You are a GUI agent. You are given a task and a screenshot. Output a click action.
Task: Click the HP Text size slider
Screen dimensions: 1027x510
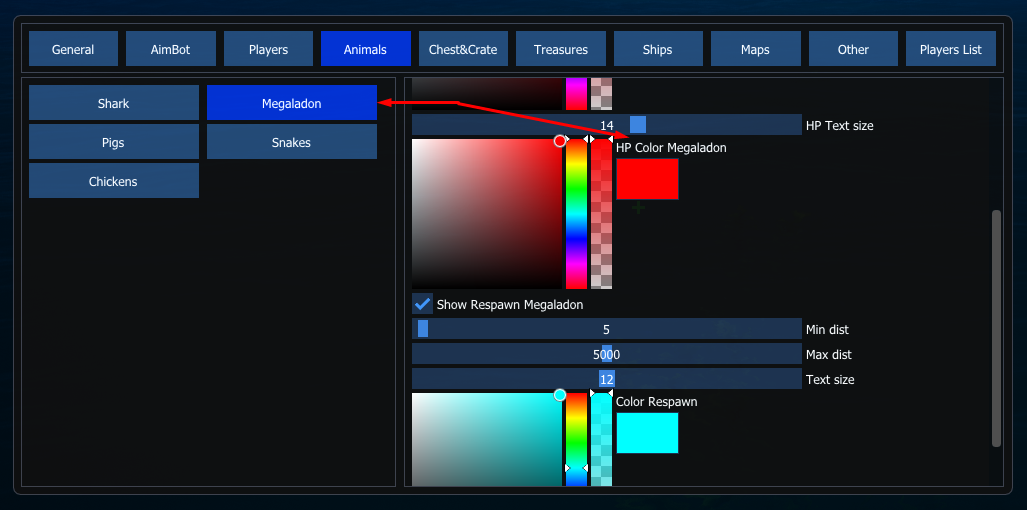pyautogui.click(x=606, y=125)
